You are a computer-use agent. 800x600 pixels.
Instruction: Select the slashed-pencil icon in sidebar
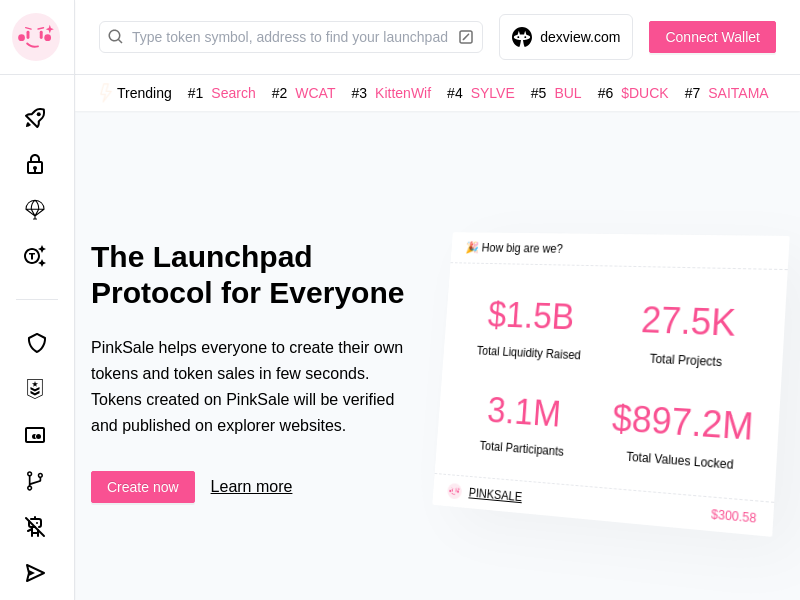[36, 526]
